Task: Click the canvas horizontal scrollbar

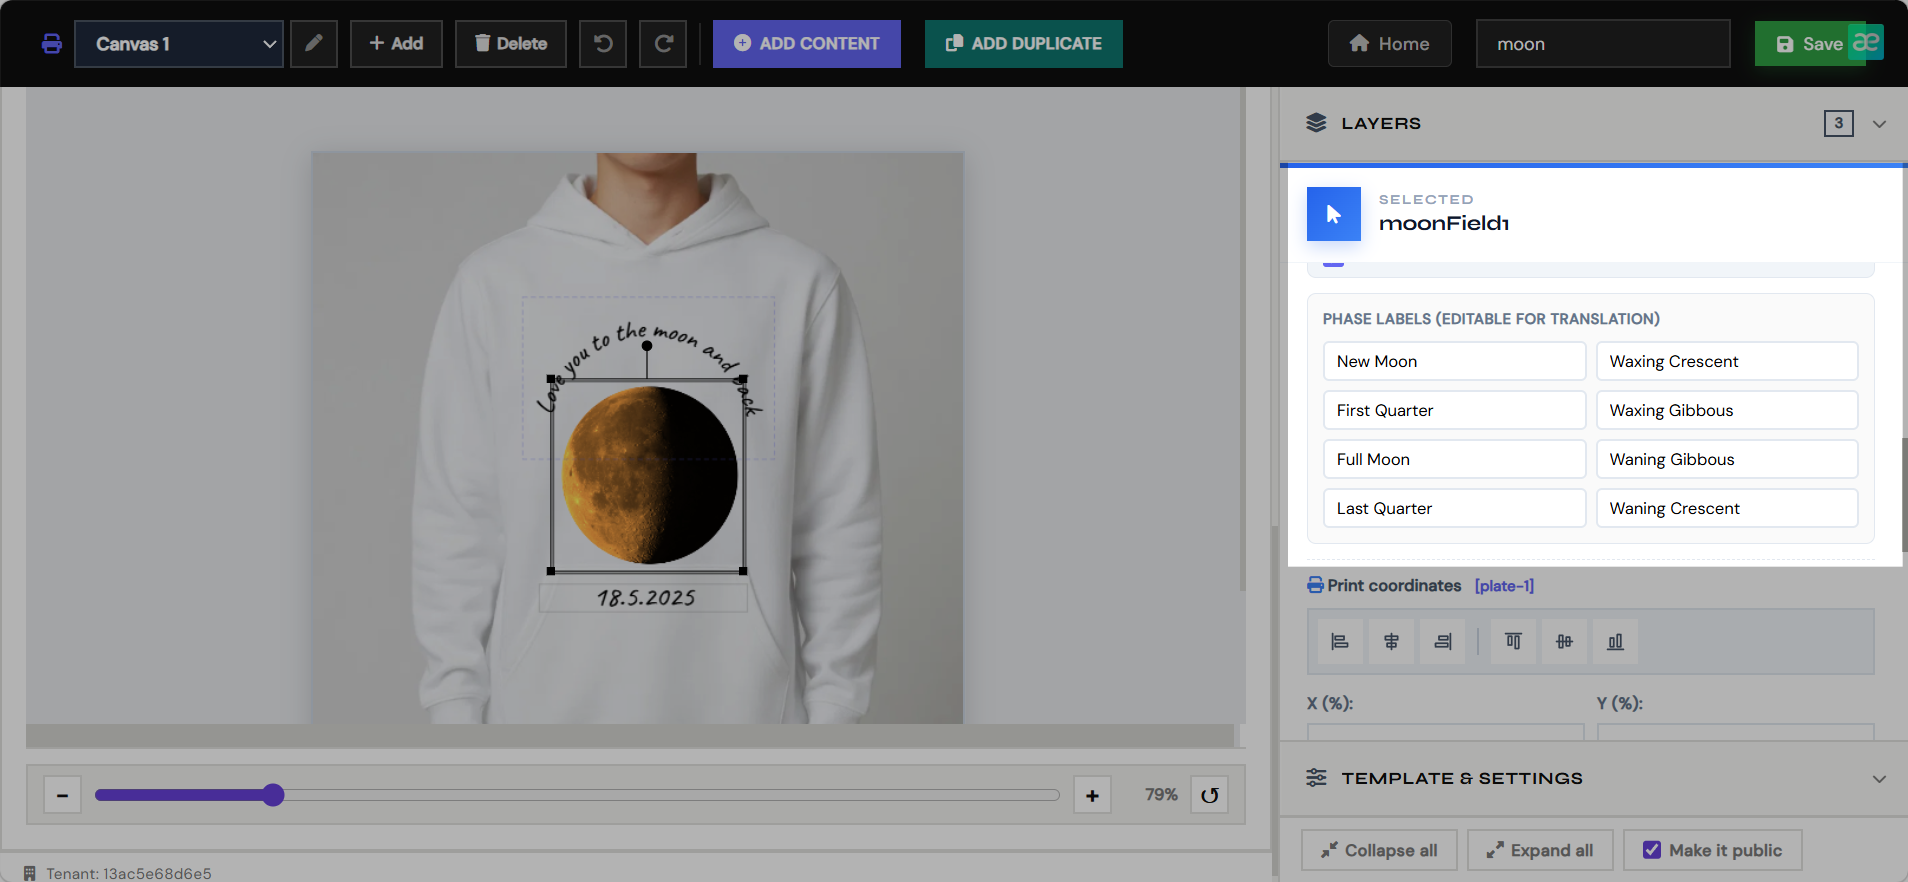Action: point(630,736)
